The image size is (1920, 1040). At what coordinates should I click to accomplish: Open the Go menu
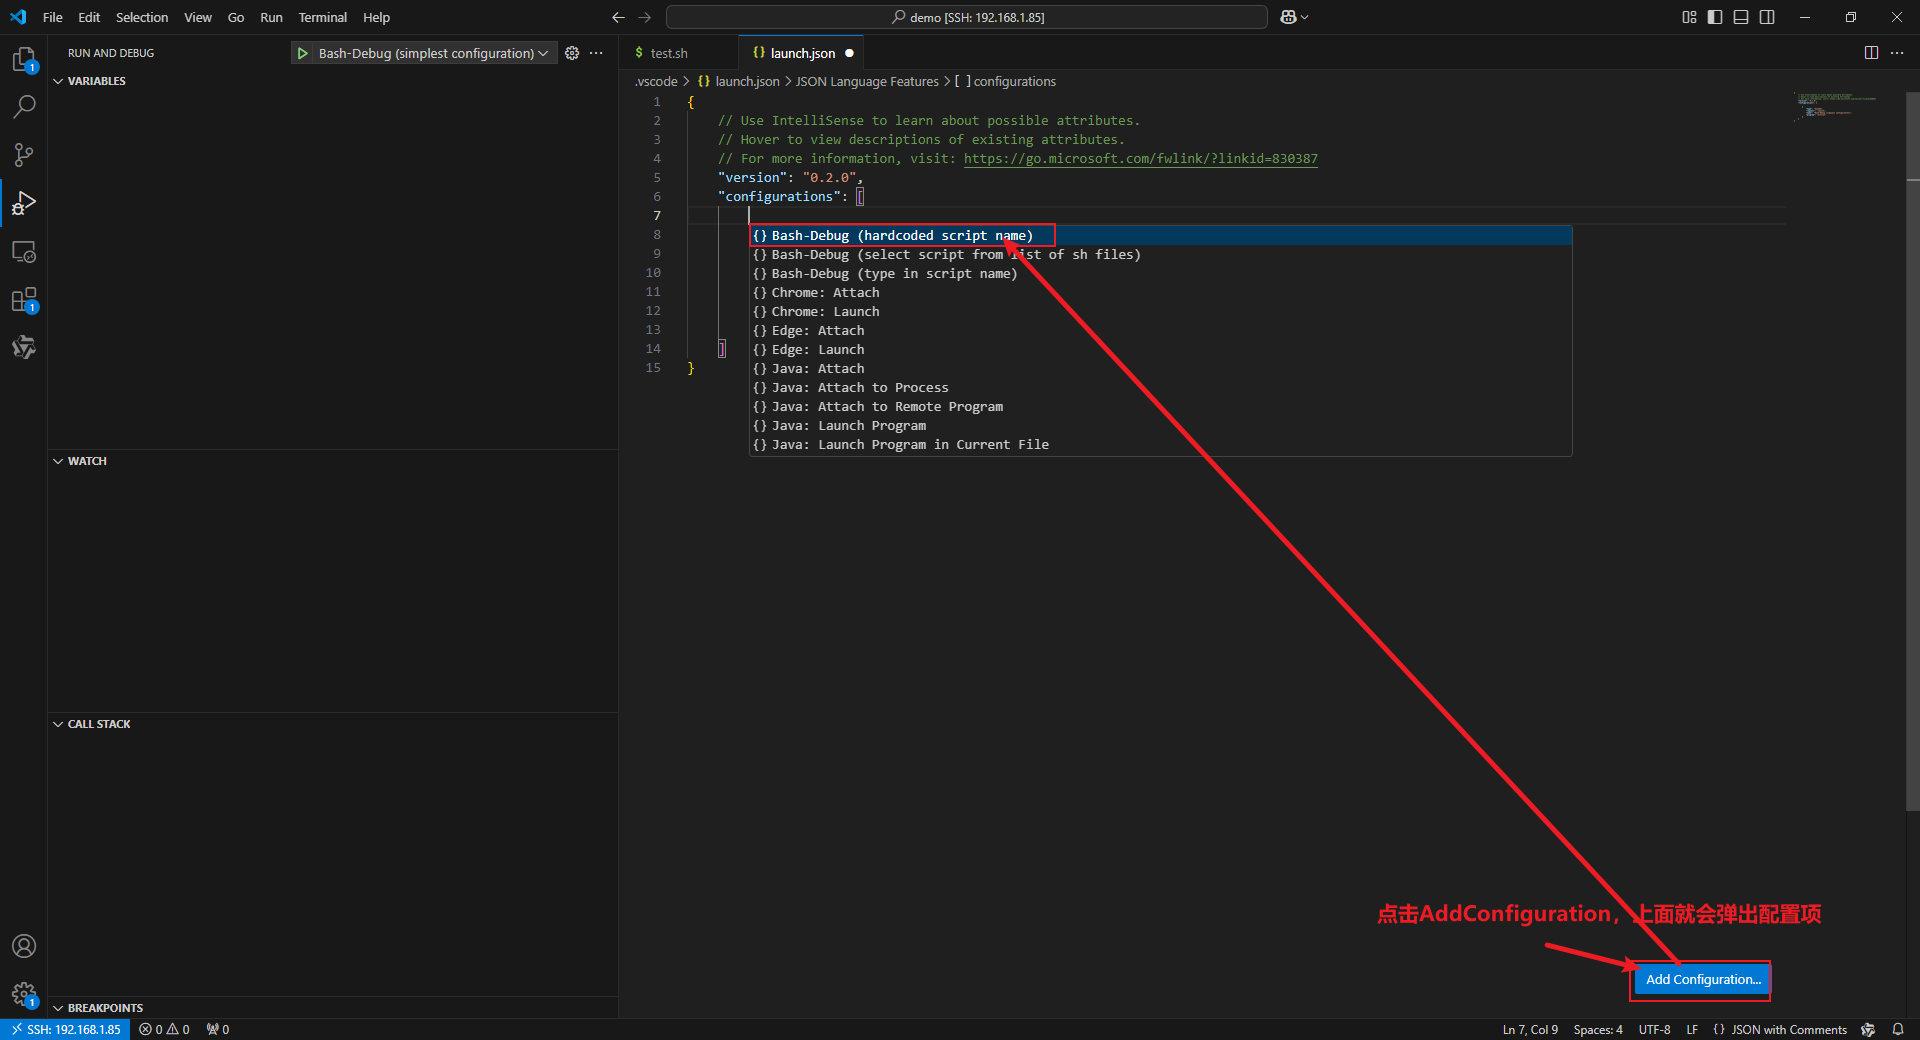tap(236, 17)
